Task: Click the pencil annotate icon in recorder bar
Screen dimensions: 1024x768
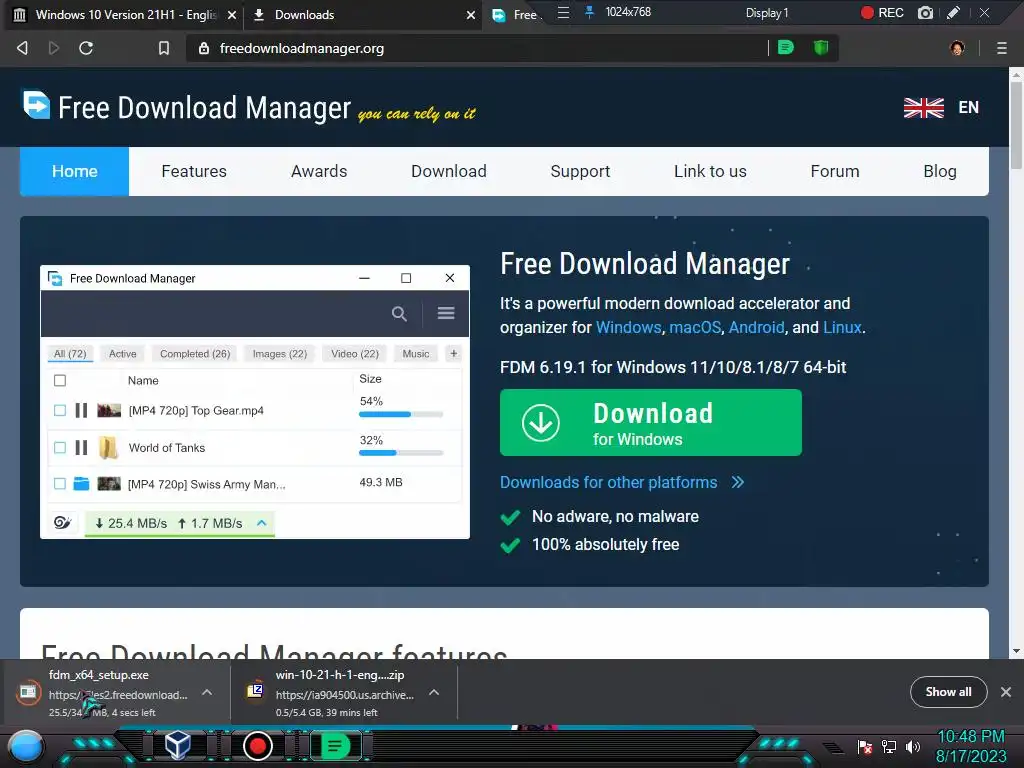Action: click(953, 12)
